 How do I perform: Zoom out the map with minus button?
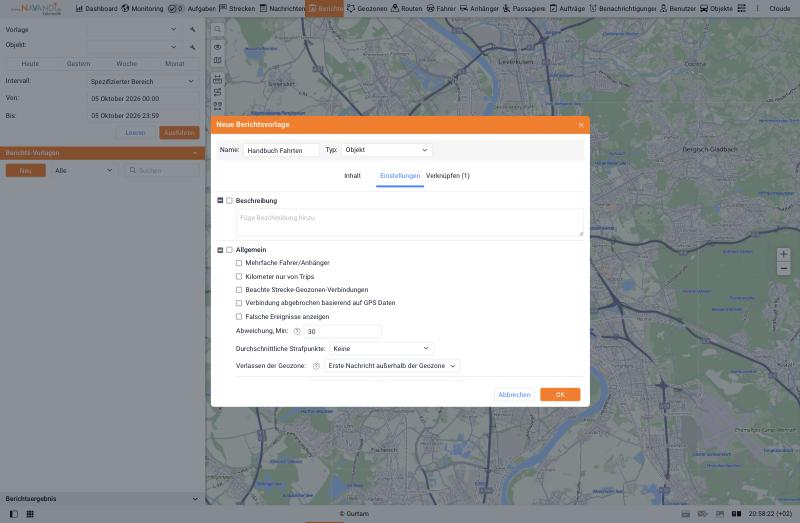click(783, 268)
